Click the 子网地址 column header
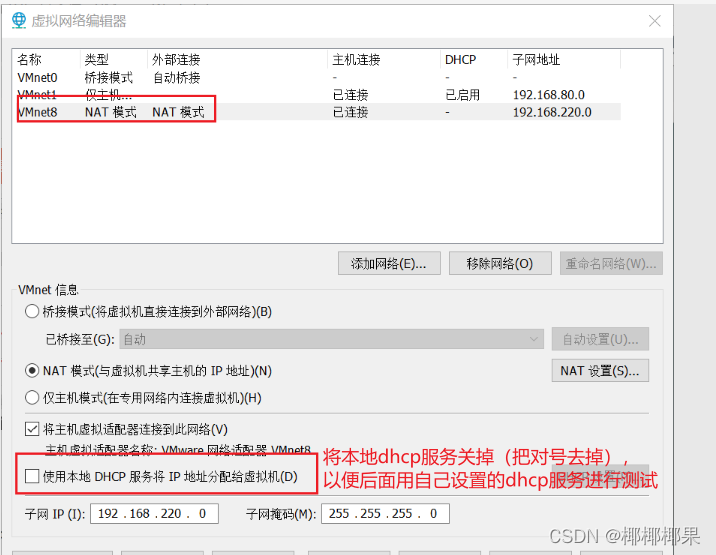The width and height of the screenshot is (716, 555). (564, 59)
